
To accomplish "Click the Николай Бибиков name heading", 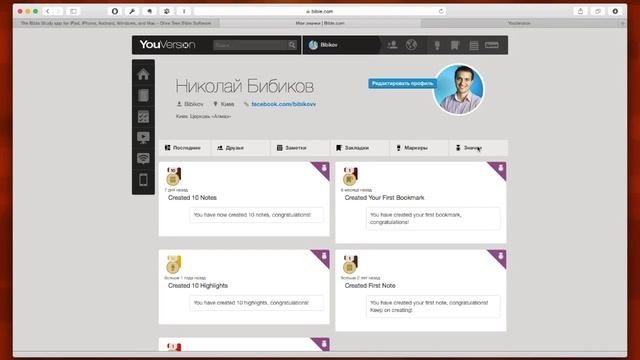I will (244, 86).
